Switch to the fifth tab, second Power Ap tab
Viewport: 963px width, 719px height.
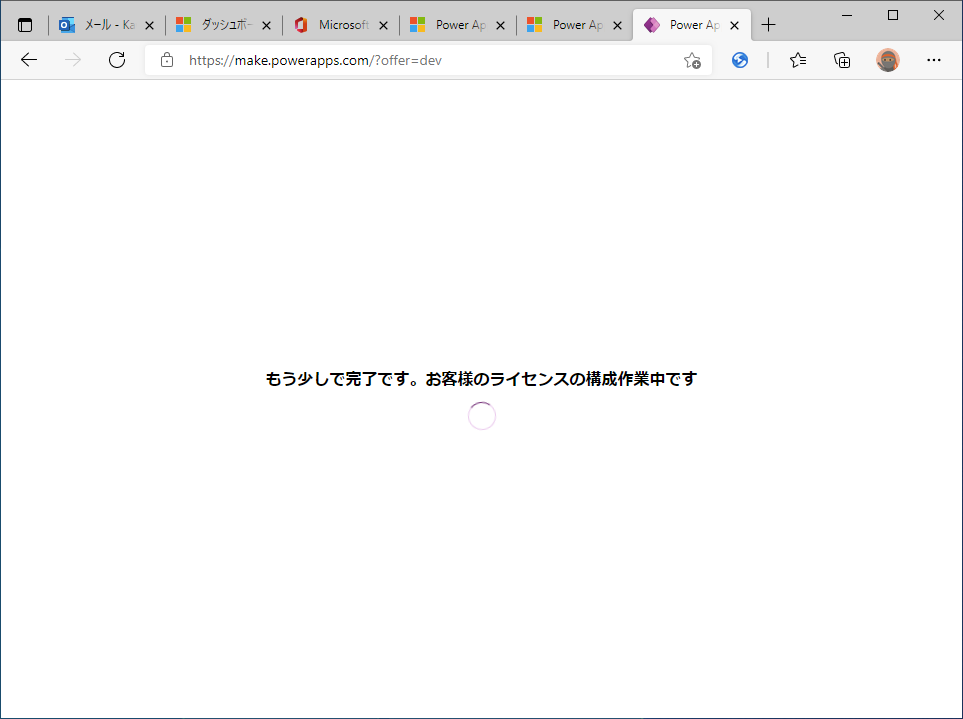click(x=575, y=25)
